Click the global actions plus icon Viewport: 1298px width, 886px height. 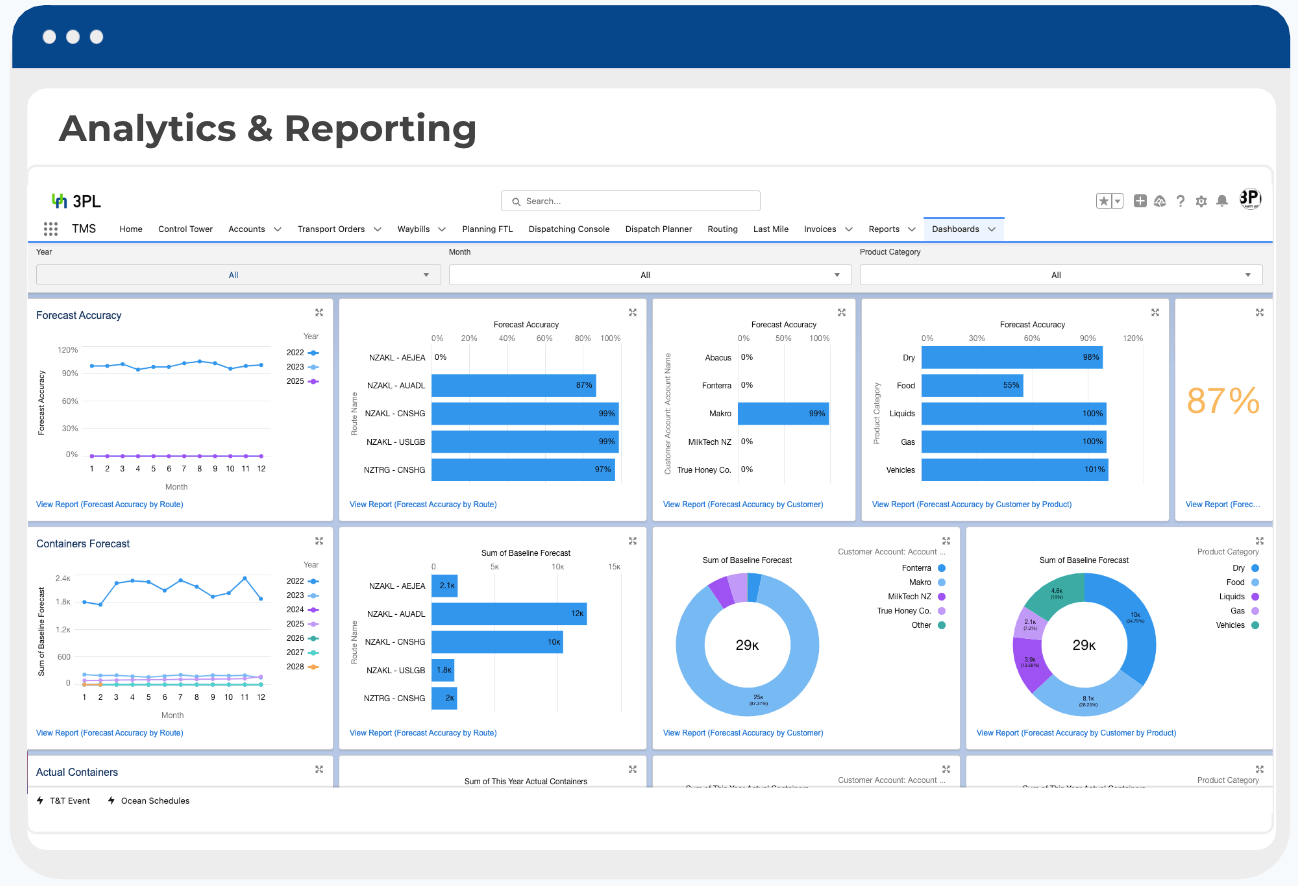(1140, 201)
